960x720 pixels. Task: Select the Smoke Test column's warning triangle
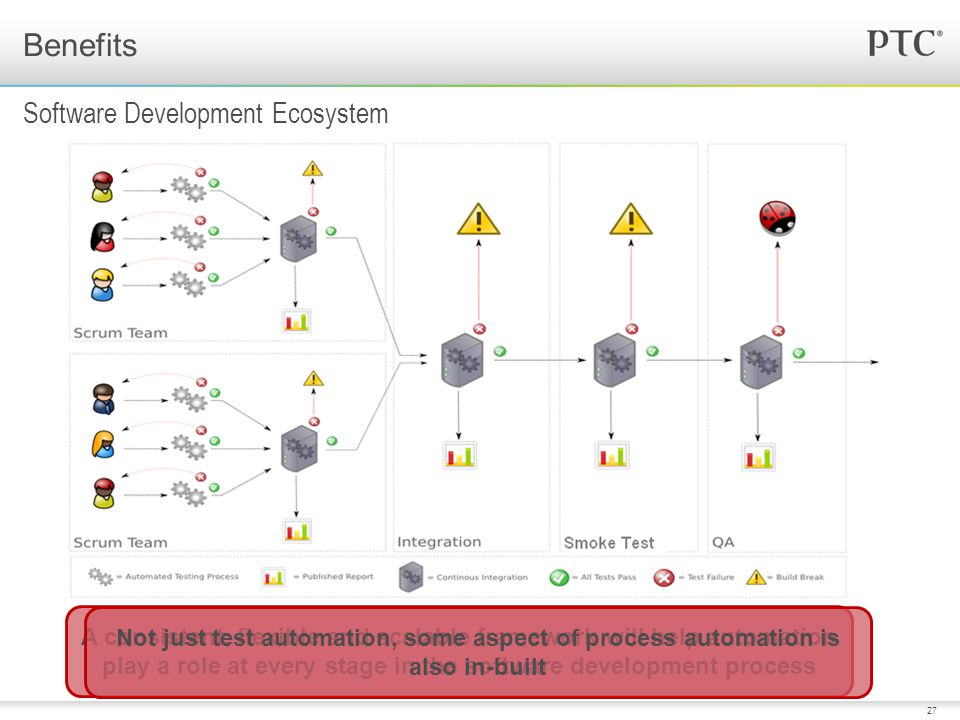pos(631,219)
